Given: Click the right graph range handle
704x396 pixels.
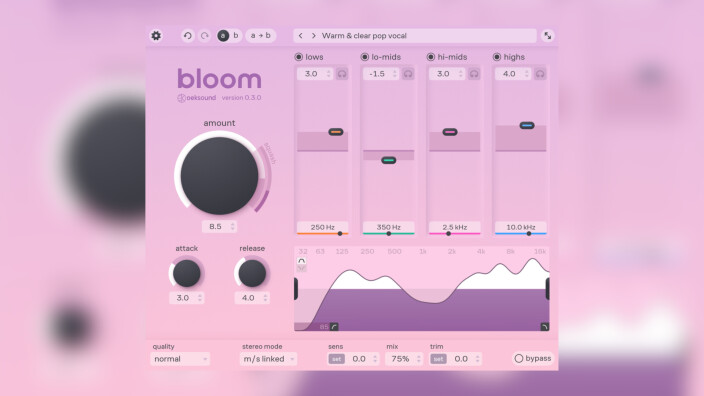Looking at the screenshot, I should tap(547, 289).
